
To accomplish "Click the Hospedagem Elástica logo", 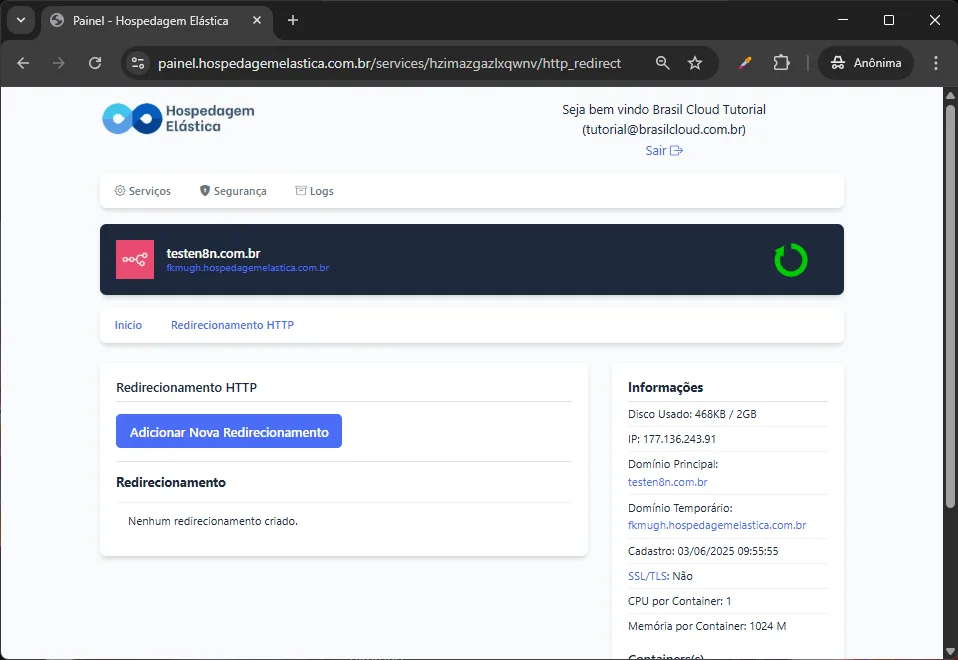I will click(x=178, y=119).
